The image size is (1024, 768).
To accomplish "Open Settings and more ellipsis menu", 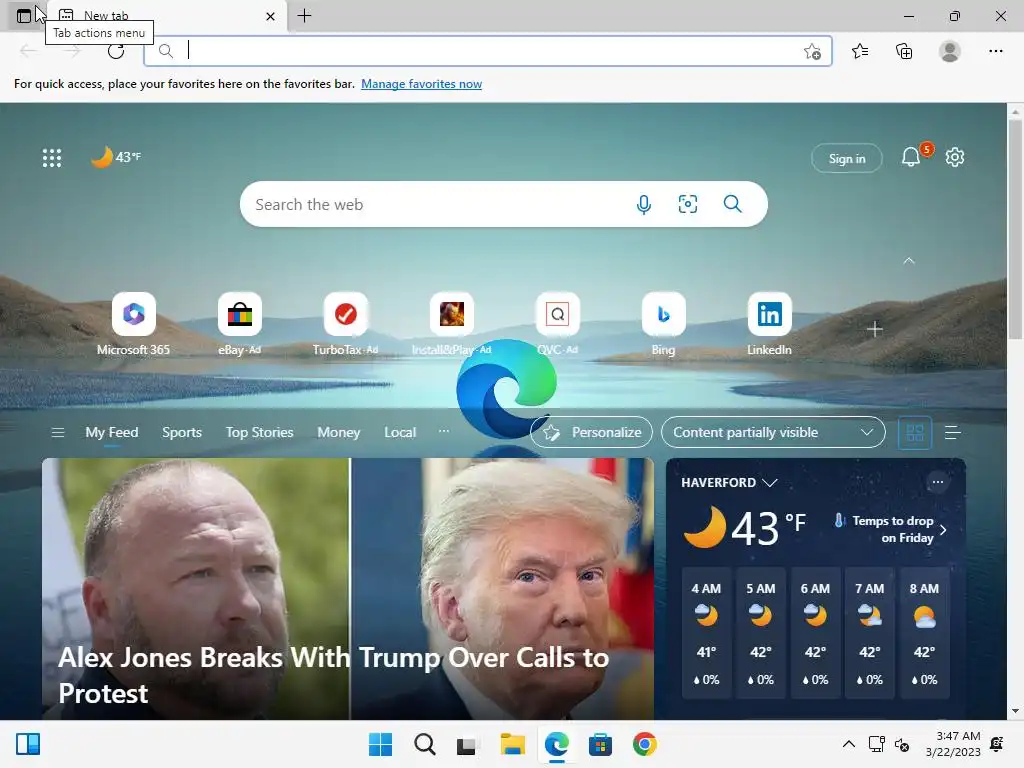I will click(995, 51).
